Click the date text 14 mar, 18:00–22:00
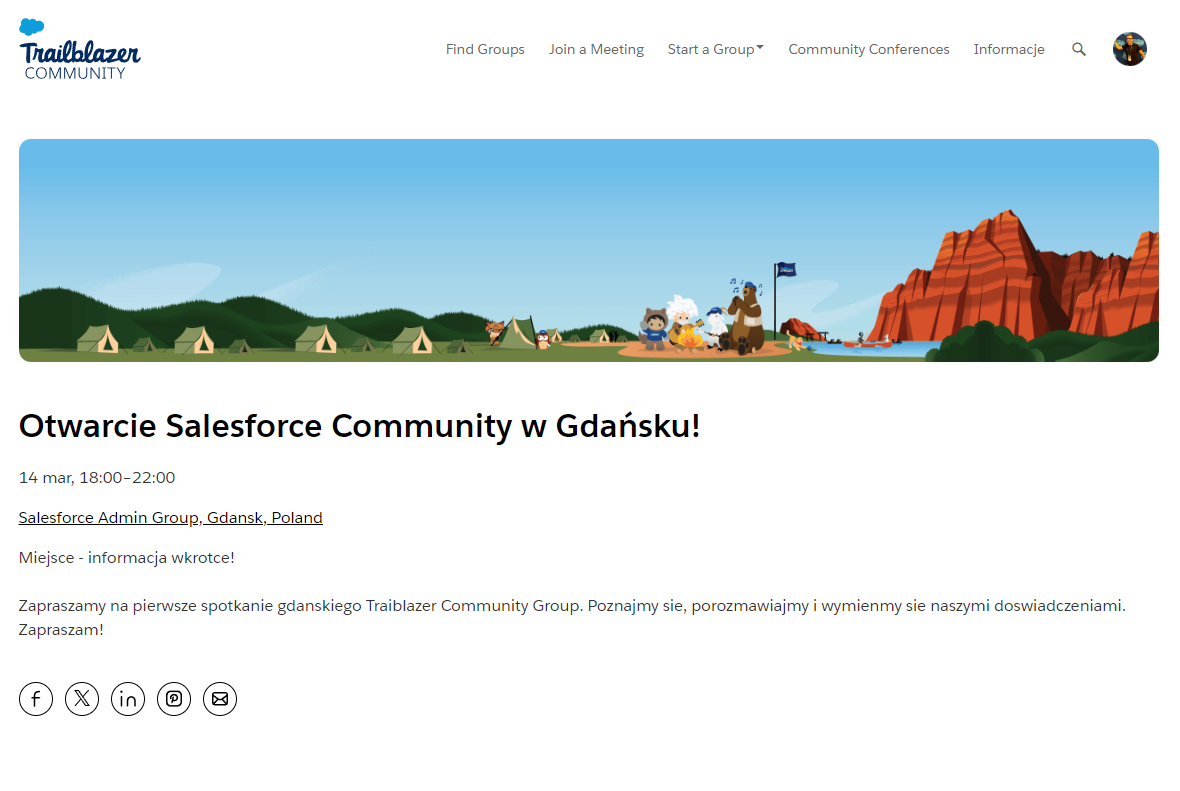 click(97, 478)
